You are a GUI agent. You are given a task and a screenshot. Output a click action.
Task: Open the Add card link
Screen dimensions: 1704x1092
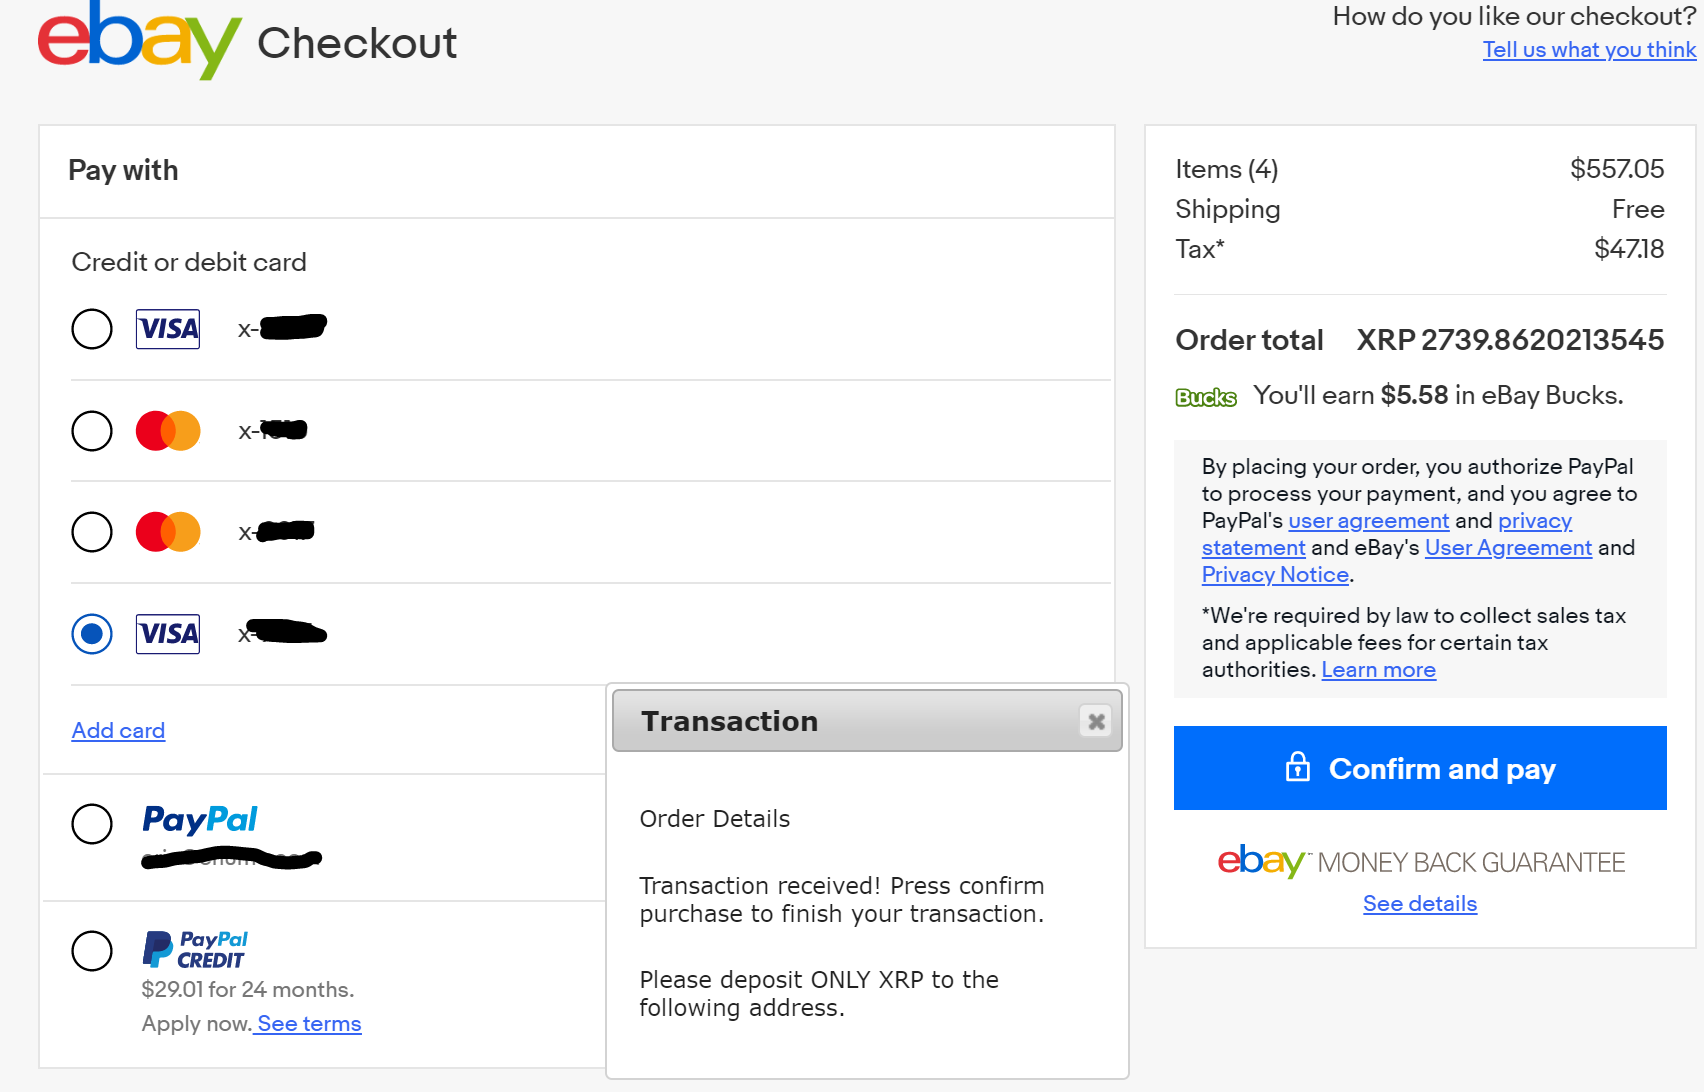click(118, 731)
